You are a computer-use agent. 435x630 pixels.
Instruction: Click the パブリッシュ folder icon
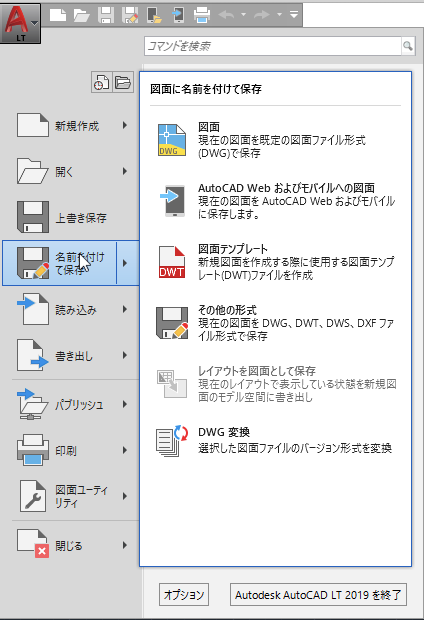click(x=32, y=404)
